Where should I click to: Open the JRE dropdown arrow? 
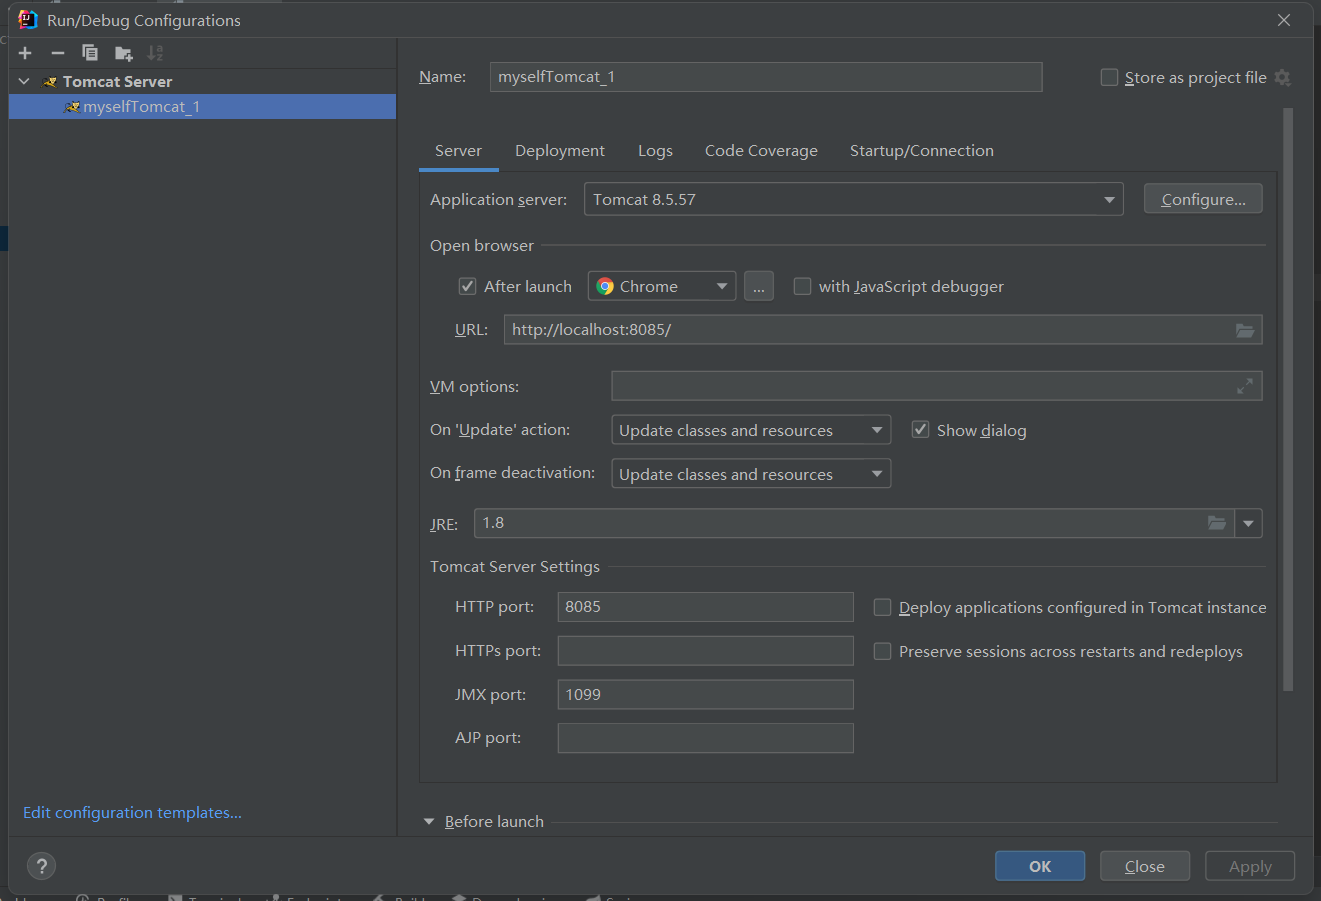[x=1248, y=523]
